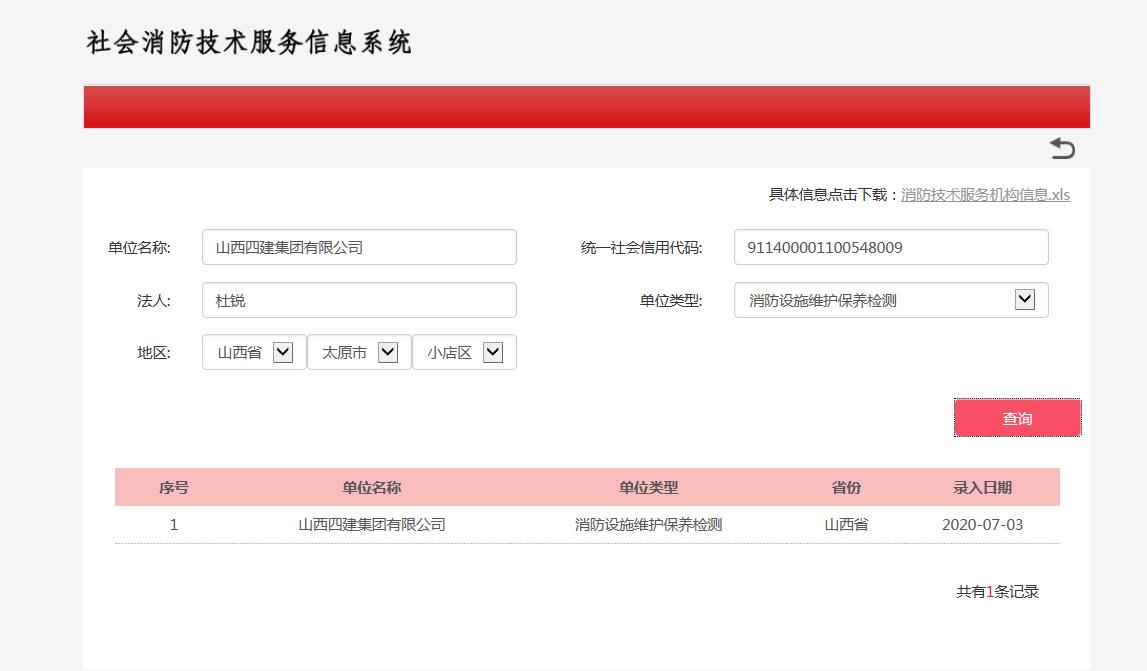Screen dimensions: 1147x671
Task: Click the 共有1条记录 record count text
Action: [997, 591]
